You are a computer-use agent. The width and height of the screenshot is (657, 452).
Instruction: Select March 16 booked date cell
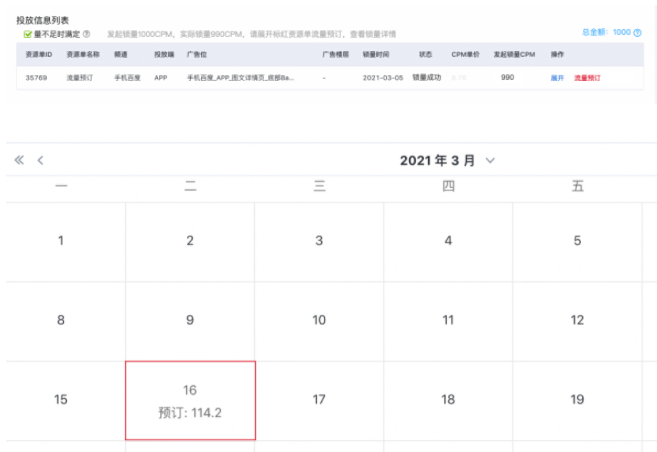click(x=190, y=400)
